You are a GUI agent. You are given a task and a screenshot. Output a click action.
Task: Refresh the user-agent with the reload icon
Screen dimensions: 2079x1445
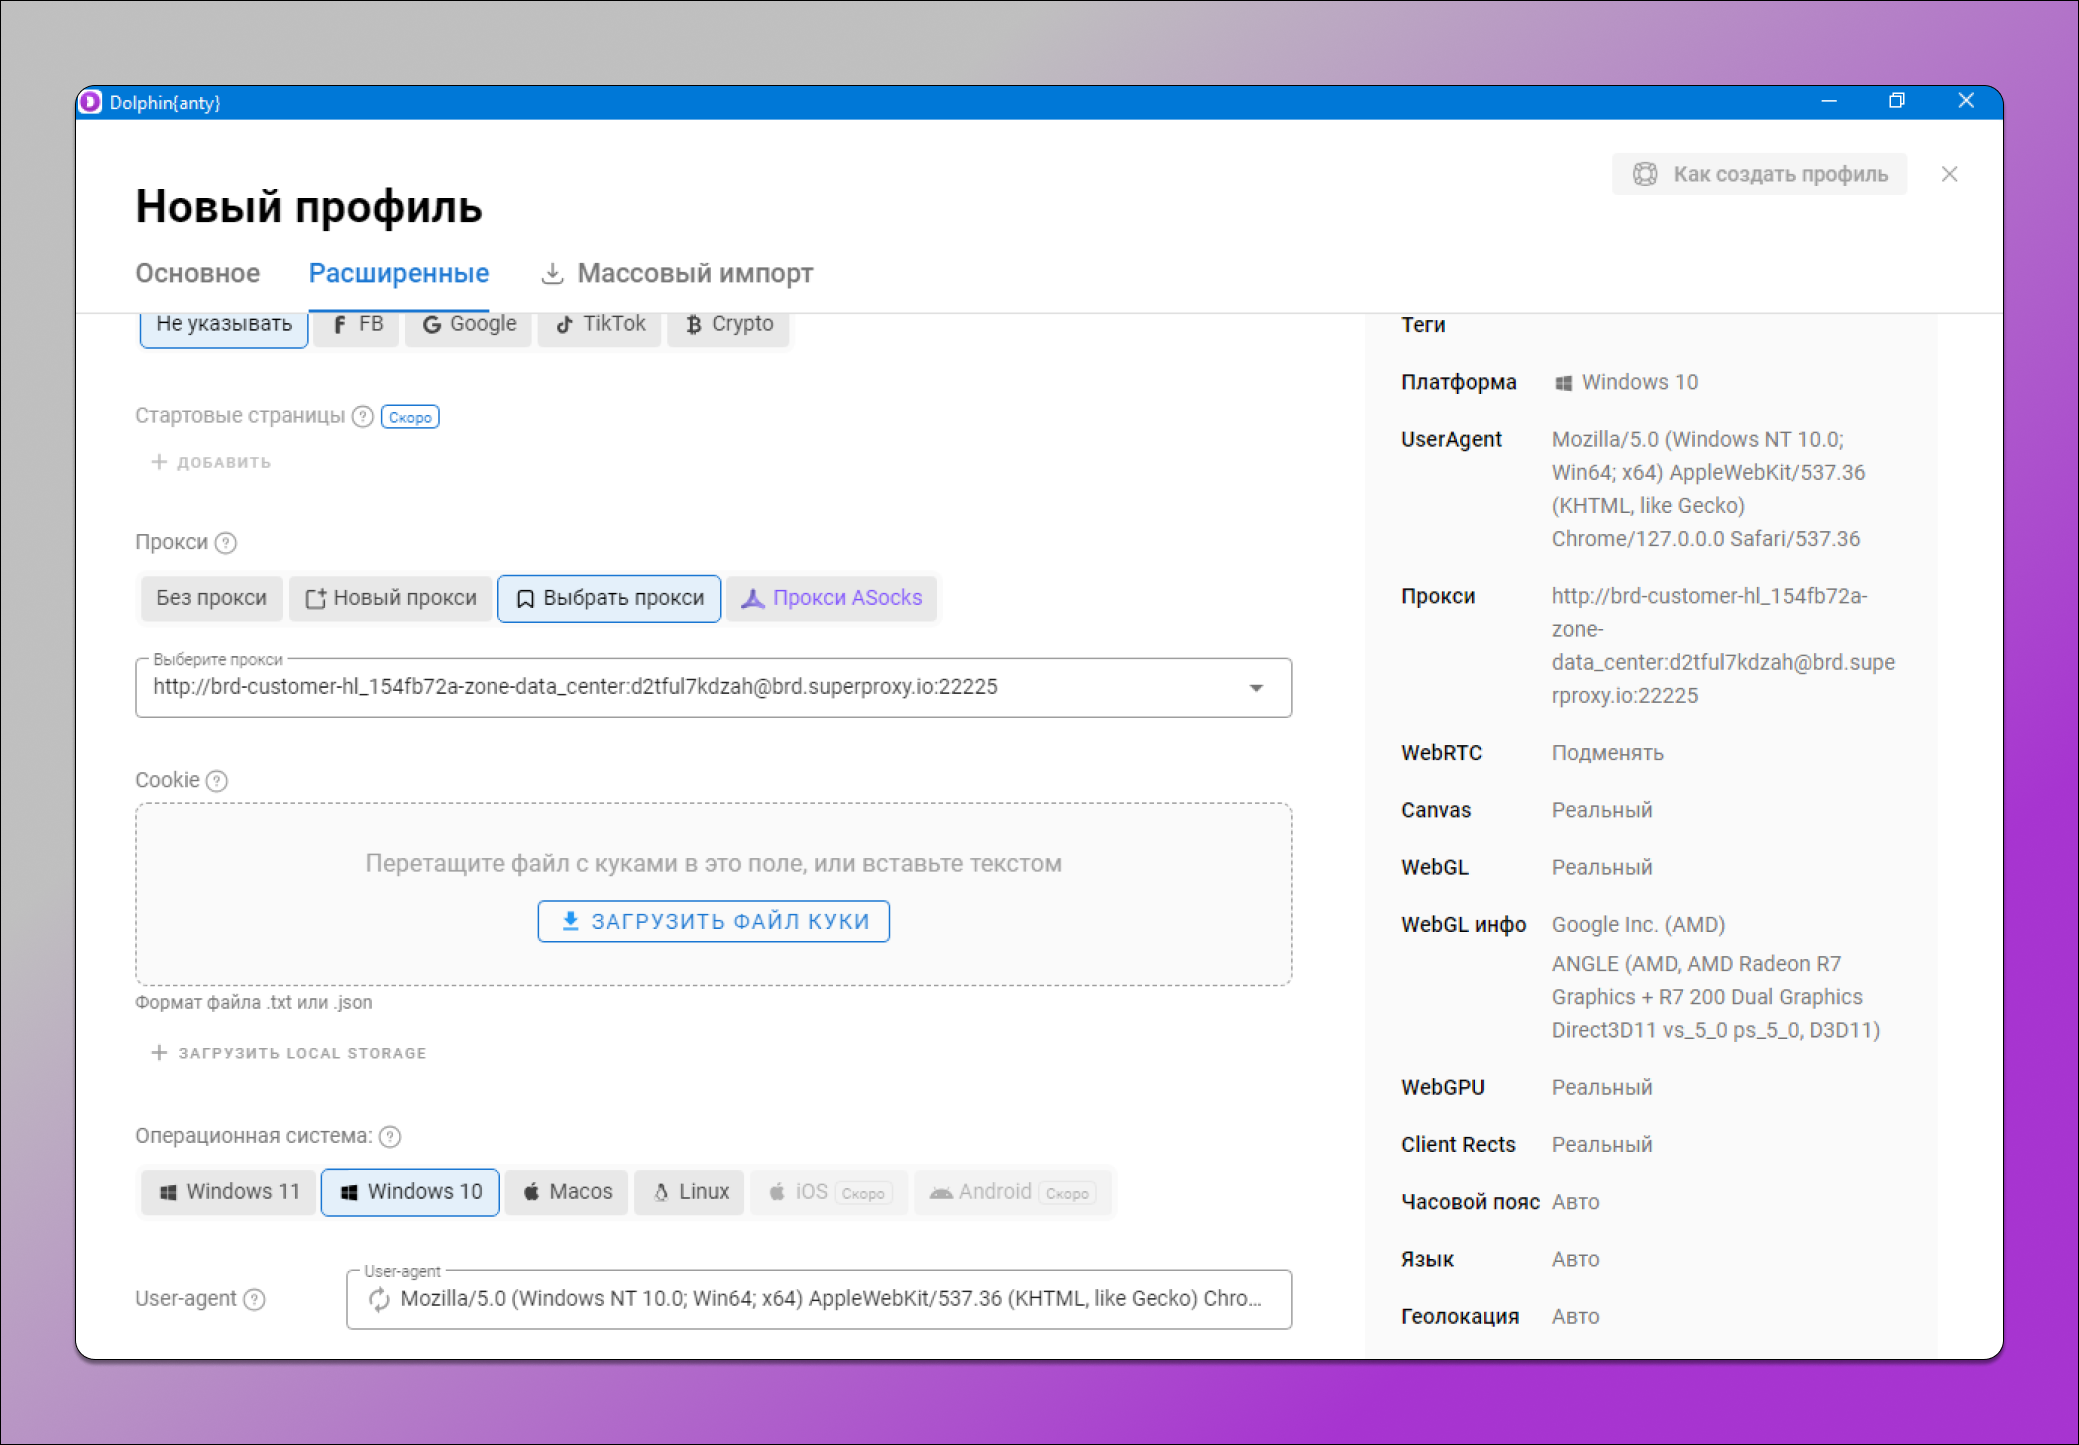379,1299
